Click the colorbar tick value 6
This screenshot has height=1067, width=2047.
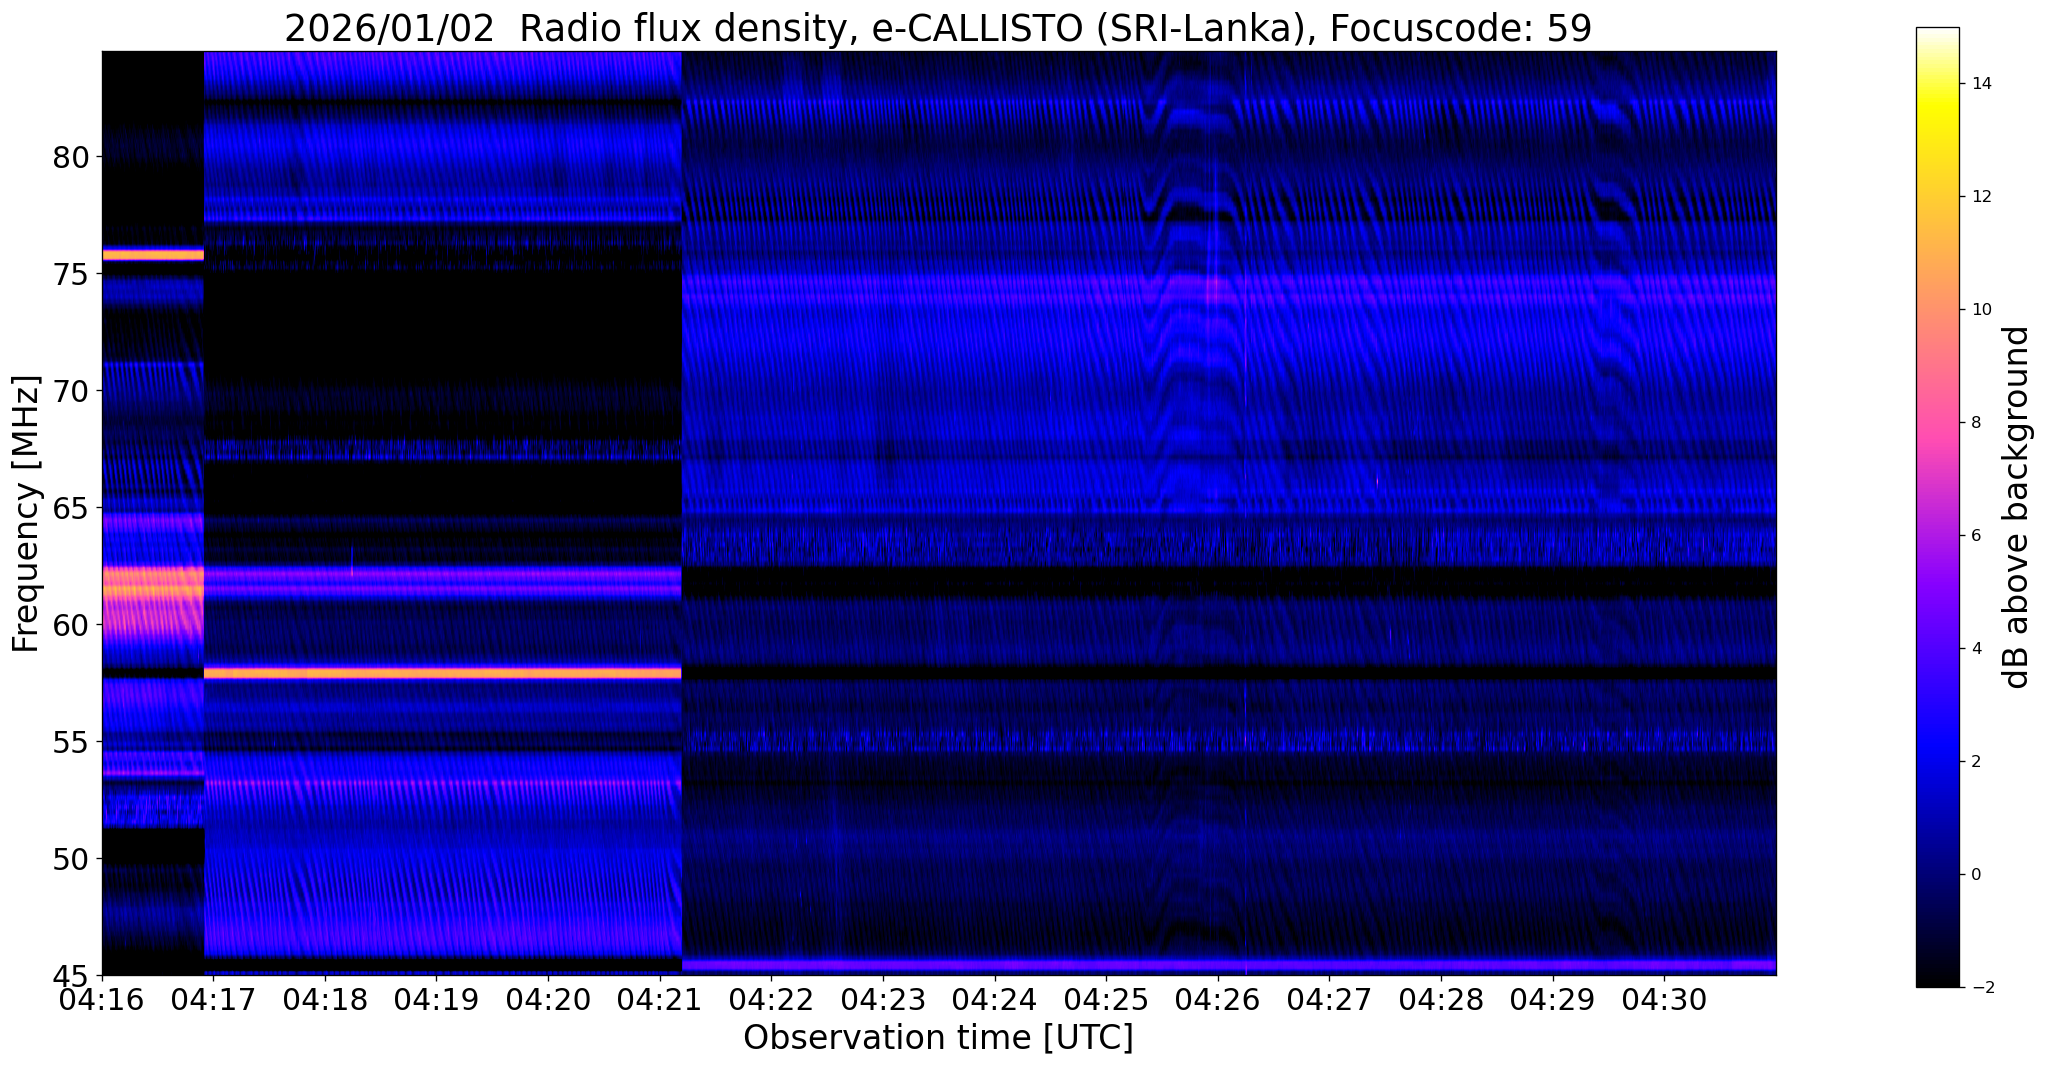point(1975,536)
